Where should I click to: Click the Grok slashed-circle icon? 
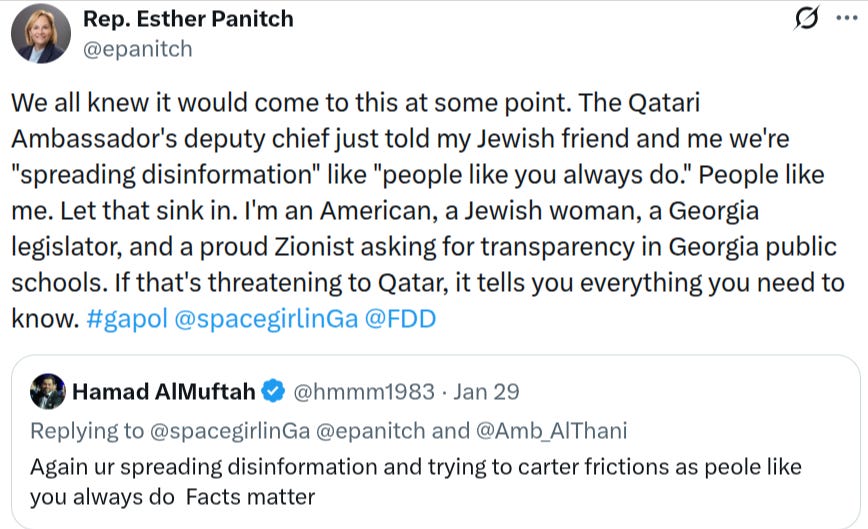coord(806,18)
